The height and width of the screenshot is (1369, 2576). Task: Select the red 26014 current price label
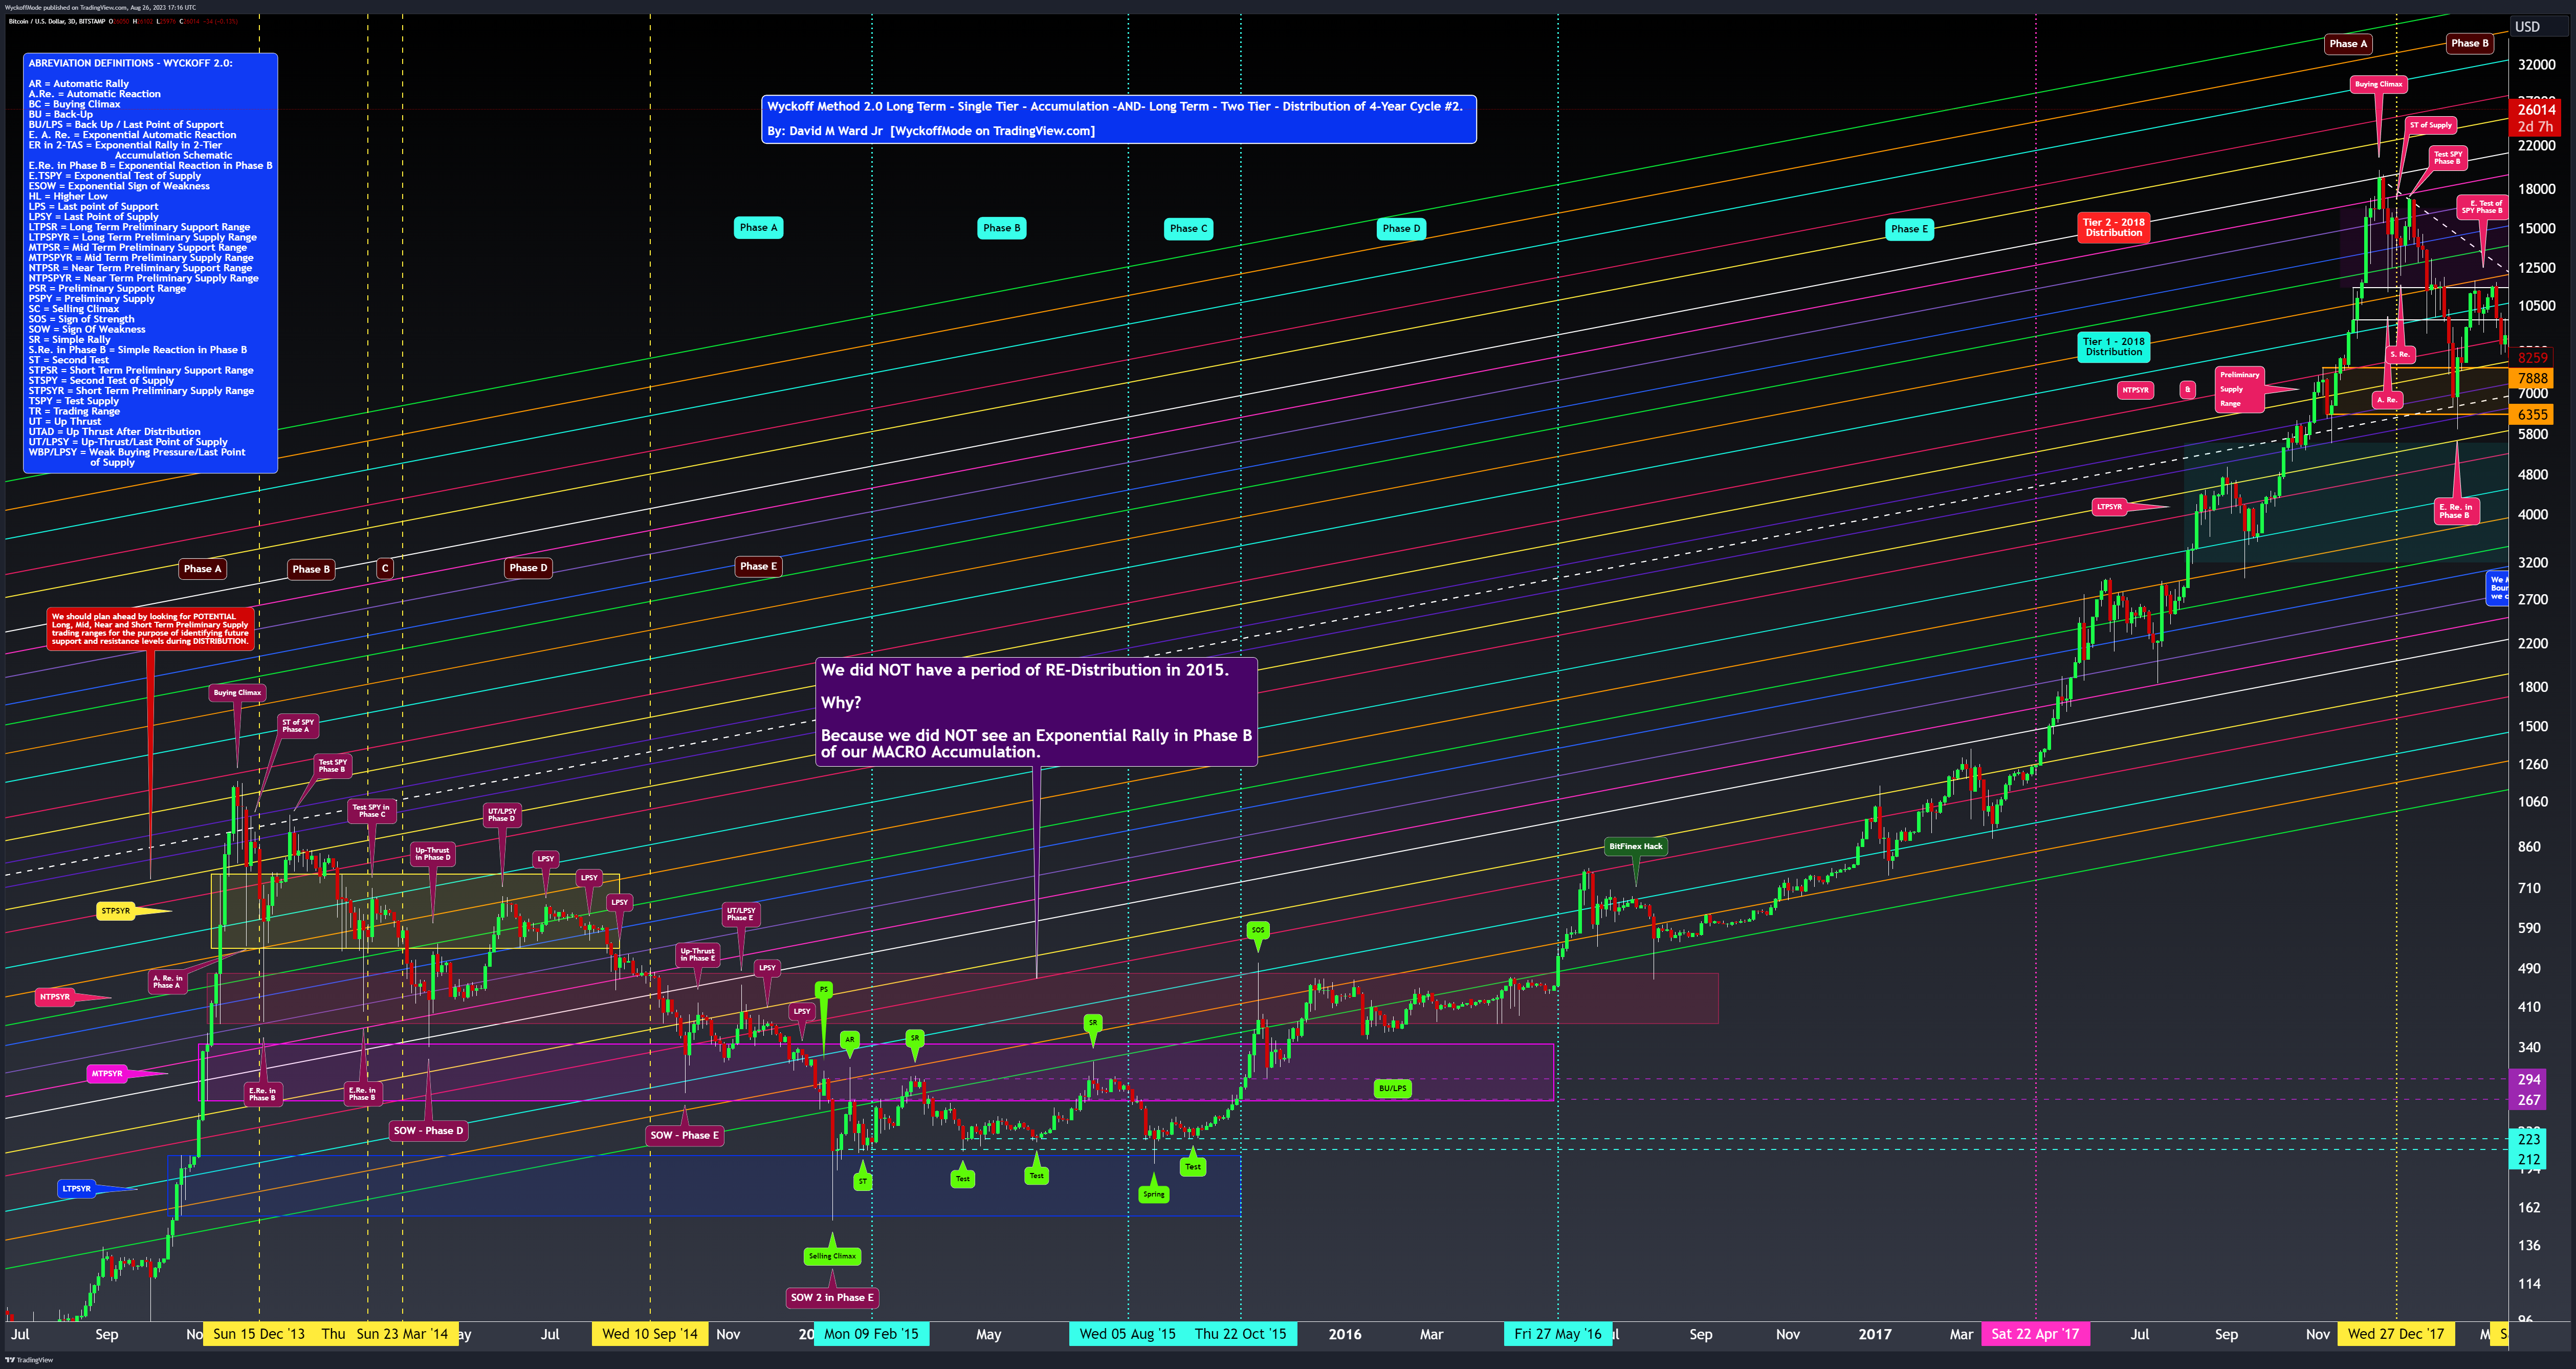pyautogui.click(x=2536, y=110)
